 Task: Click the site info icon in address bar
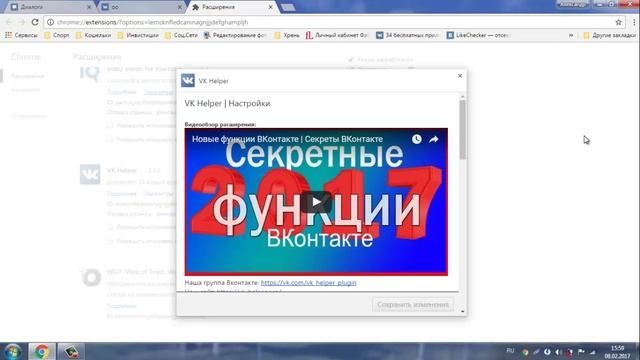tap(50, 22)
